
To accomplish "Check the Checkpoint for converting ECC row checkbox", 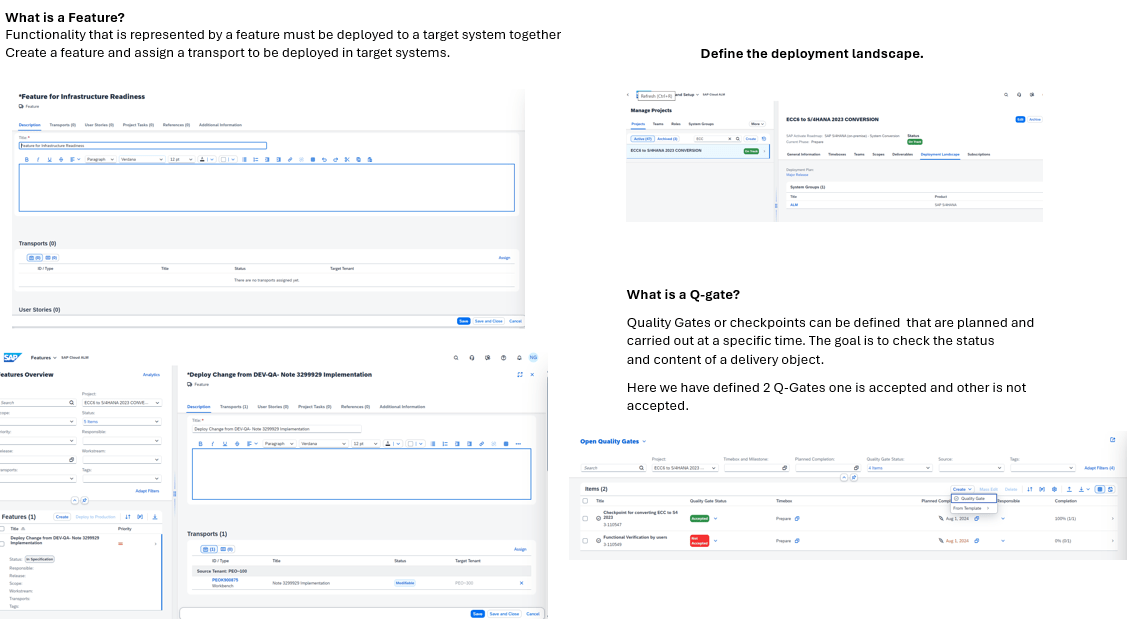I will point(585,518).
